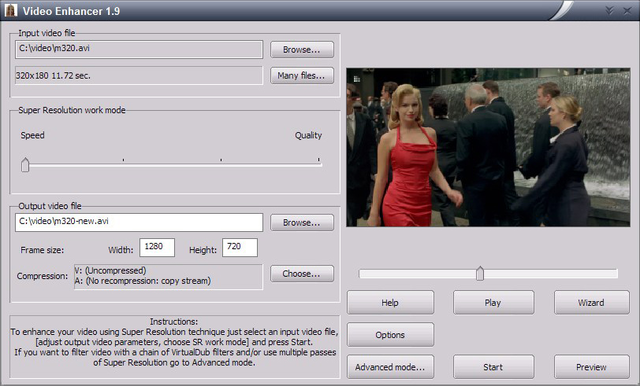Play the video preview
This screenshot has width=640, height=386.
click(x=493, y=302)
